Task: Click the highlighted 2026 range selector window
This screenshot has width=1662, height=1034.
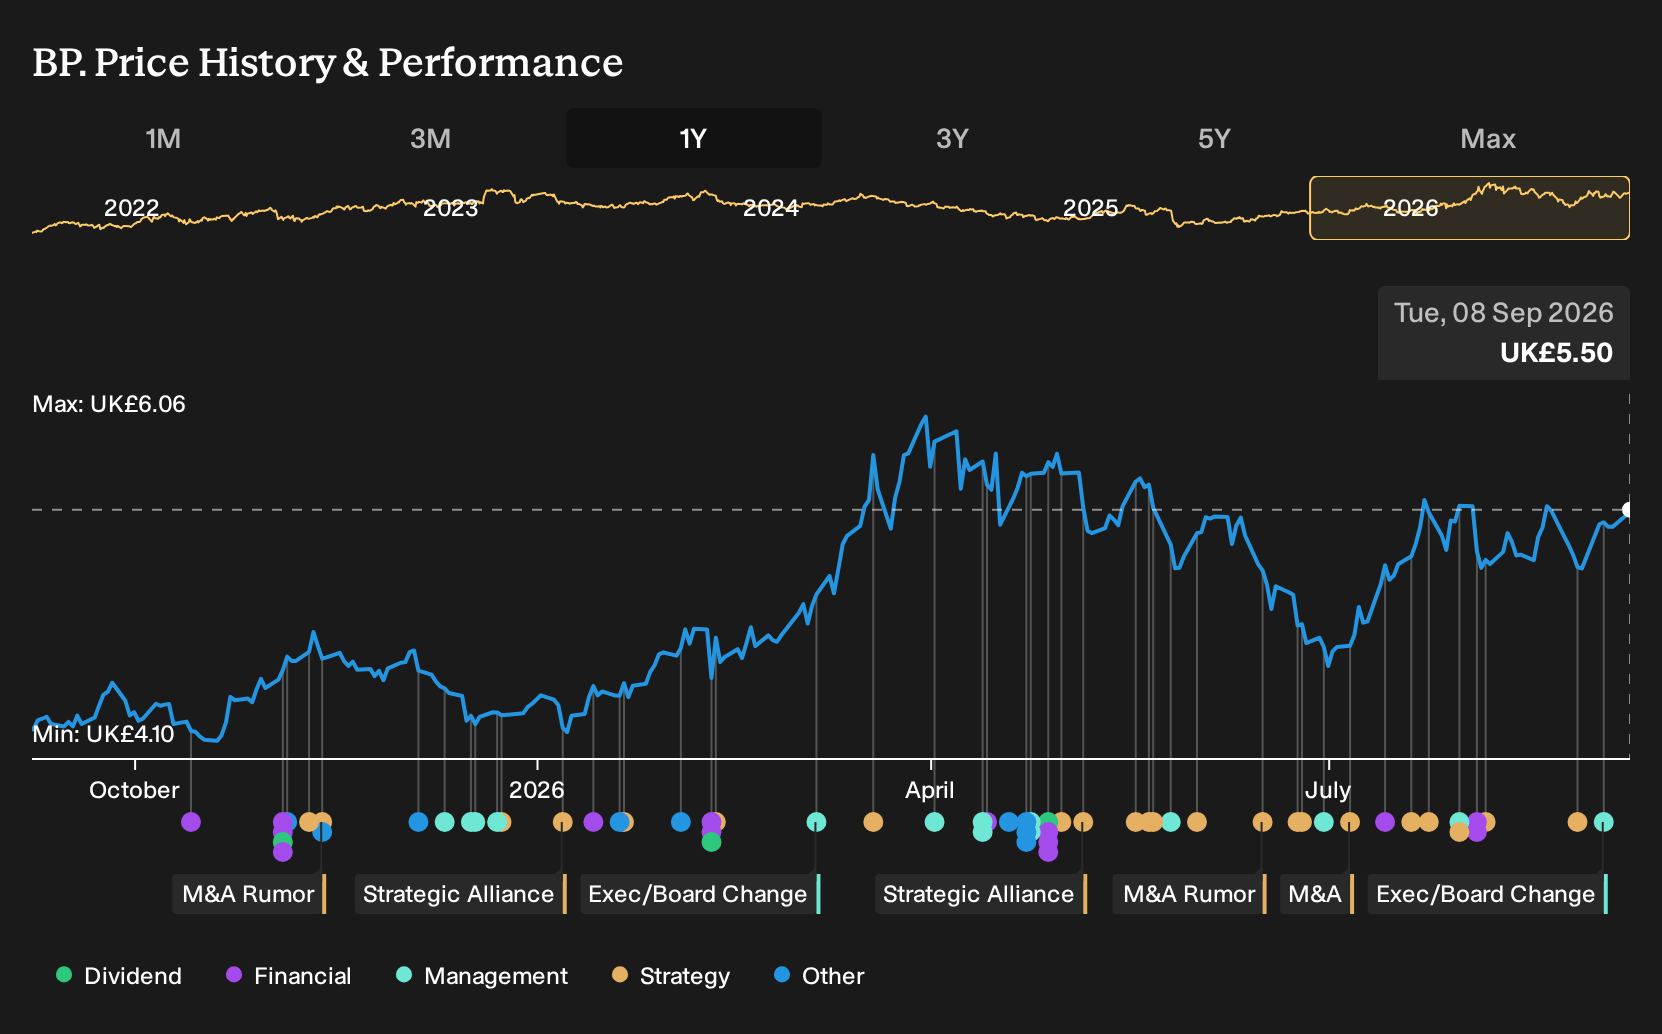Action: click(x=1470, y=208)
